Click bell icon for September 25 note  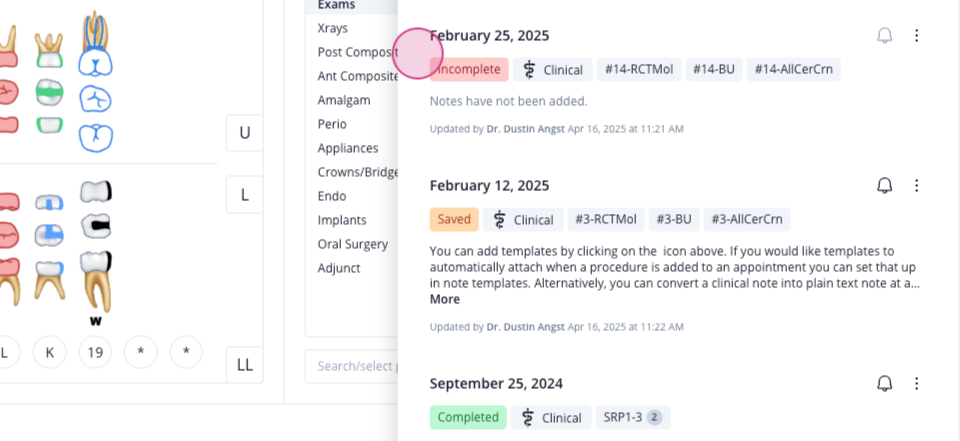[885, 383]
